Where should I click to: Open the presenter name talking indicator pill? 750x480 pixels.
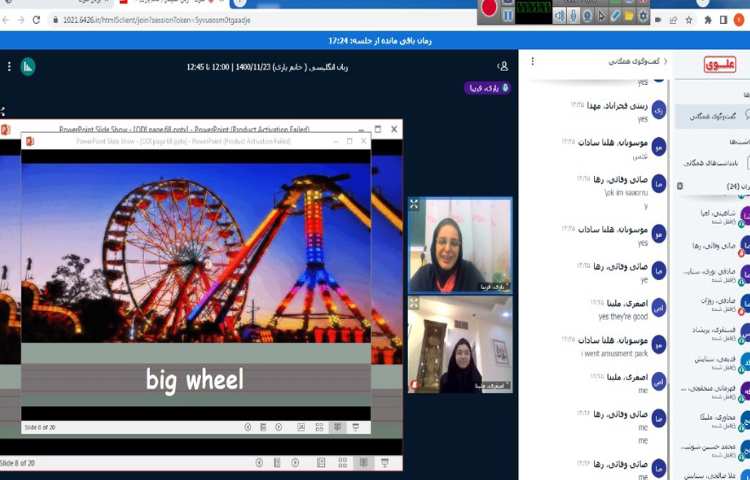pos(487,88)
